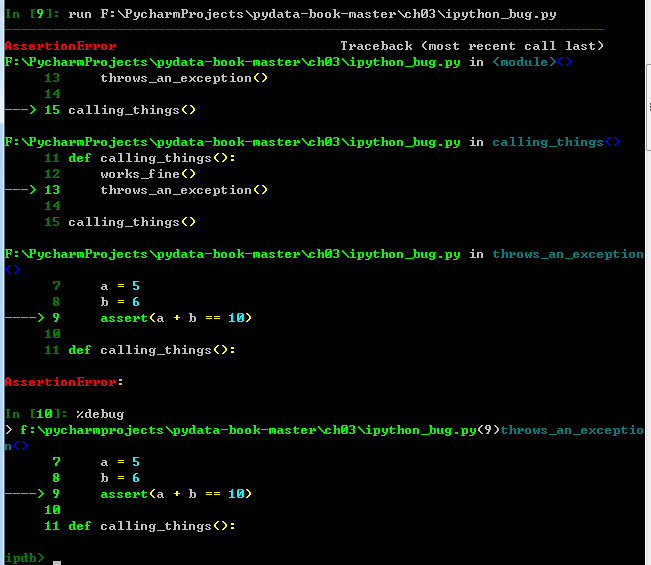This screenshot has width=651, height=565.
Task: Select the run ipython_bug.py command text
Action: [312, 14]
